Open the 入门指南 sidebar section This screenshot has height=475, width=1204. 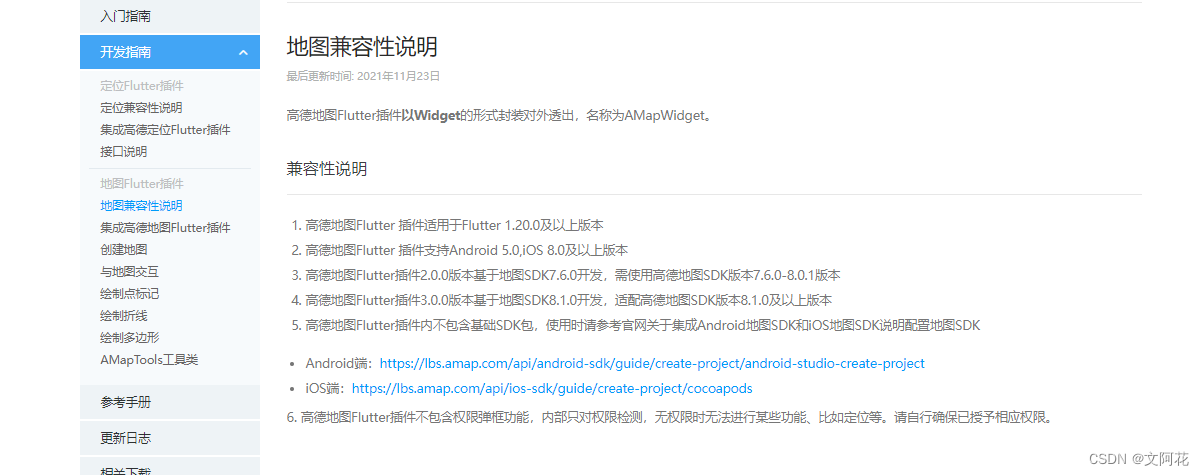[x=170, y=16]
